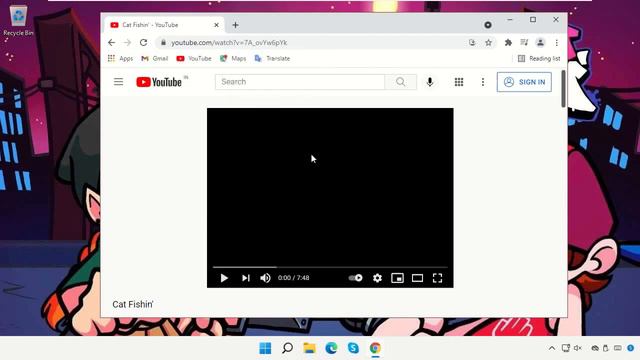Click the Cat Fishin' video title
The height and width of the screenshot is (360, 640).
coord(133,304)
